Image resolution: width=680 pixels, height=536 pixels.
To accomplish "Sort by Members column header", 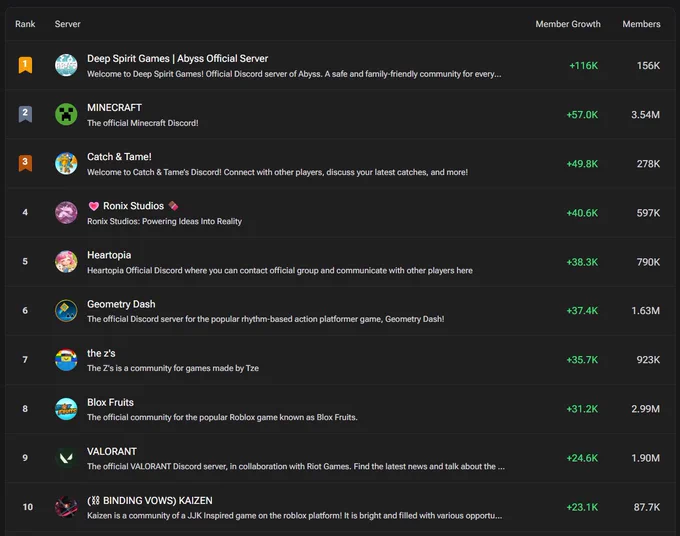I will [641, 24].
